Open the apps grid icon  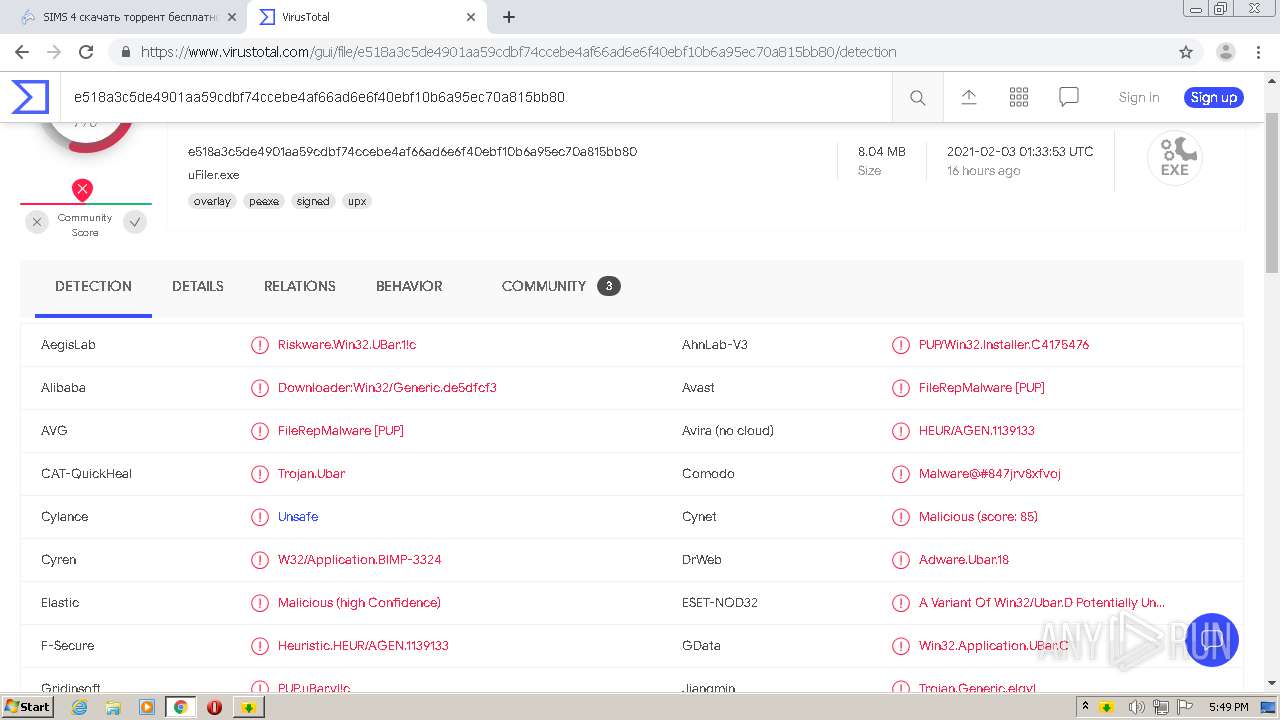pos(1018,97)
